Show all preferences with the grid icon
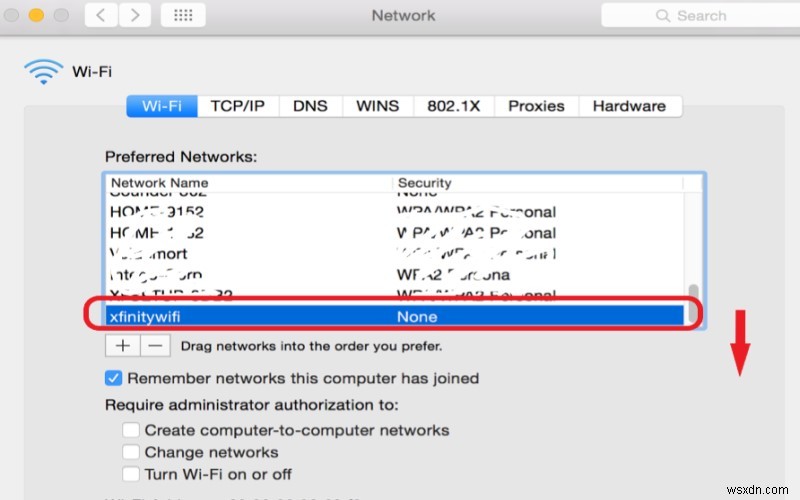The width and height of the screenshot is (800, 500). (x=183, y=15)
